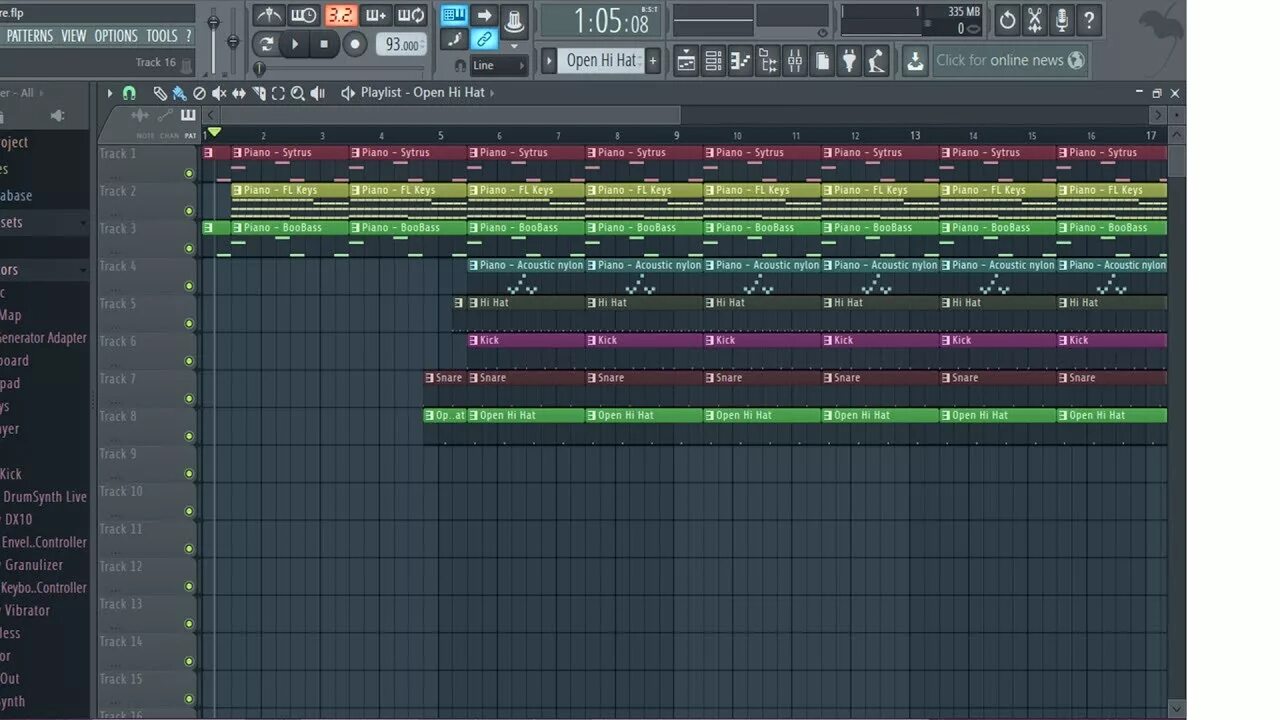
Task: Select the Delete tool in playlist toolbar
Action: pyautogui.click(x=198, y=93)
